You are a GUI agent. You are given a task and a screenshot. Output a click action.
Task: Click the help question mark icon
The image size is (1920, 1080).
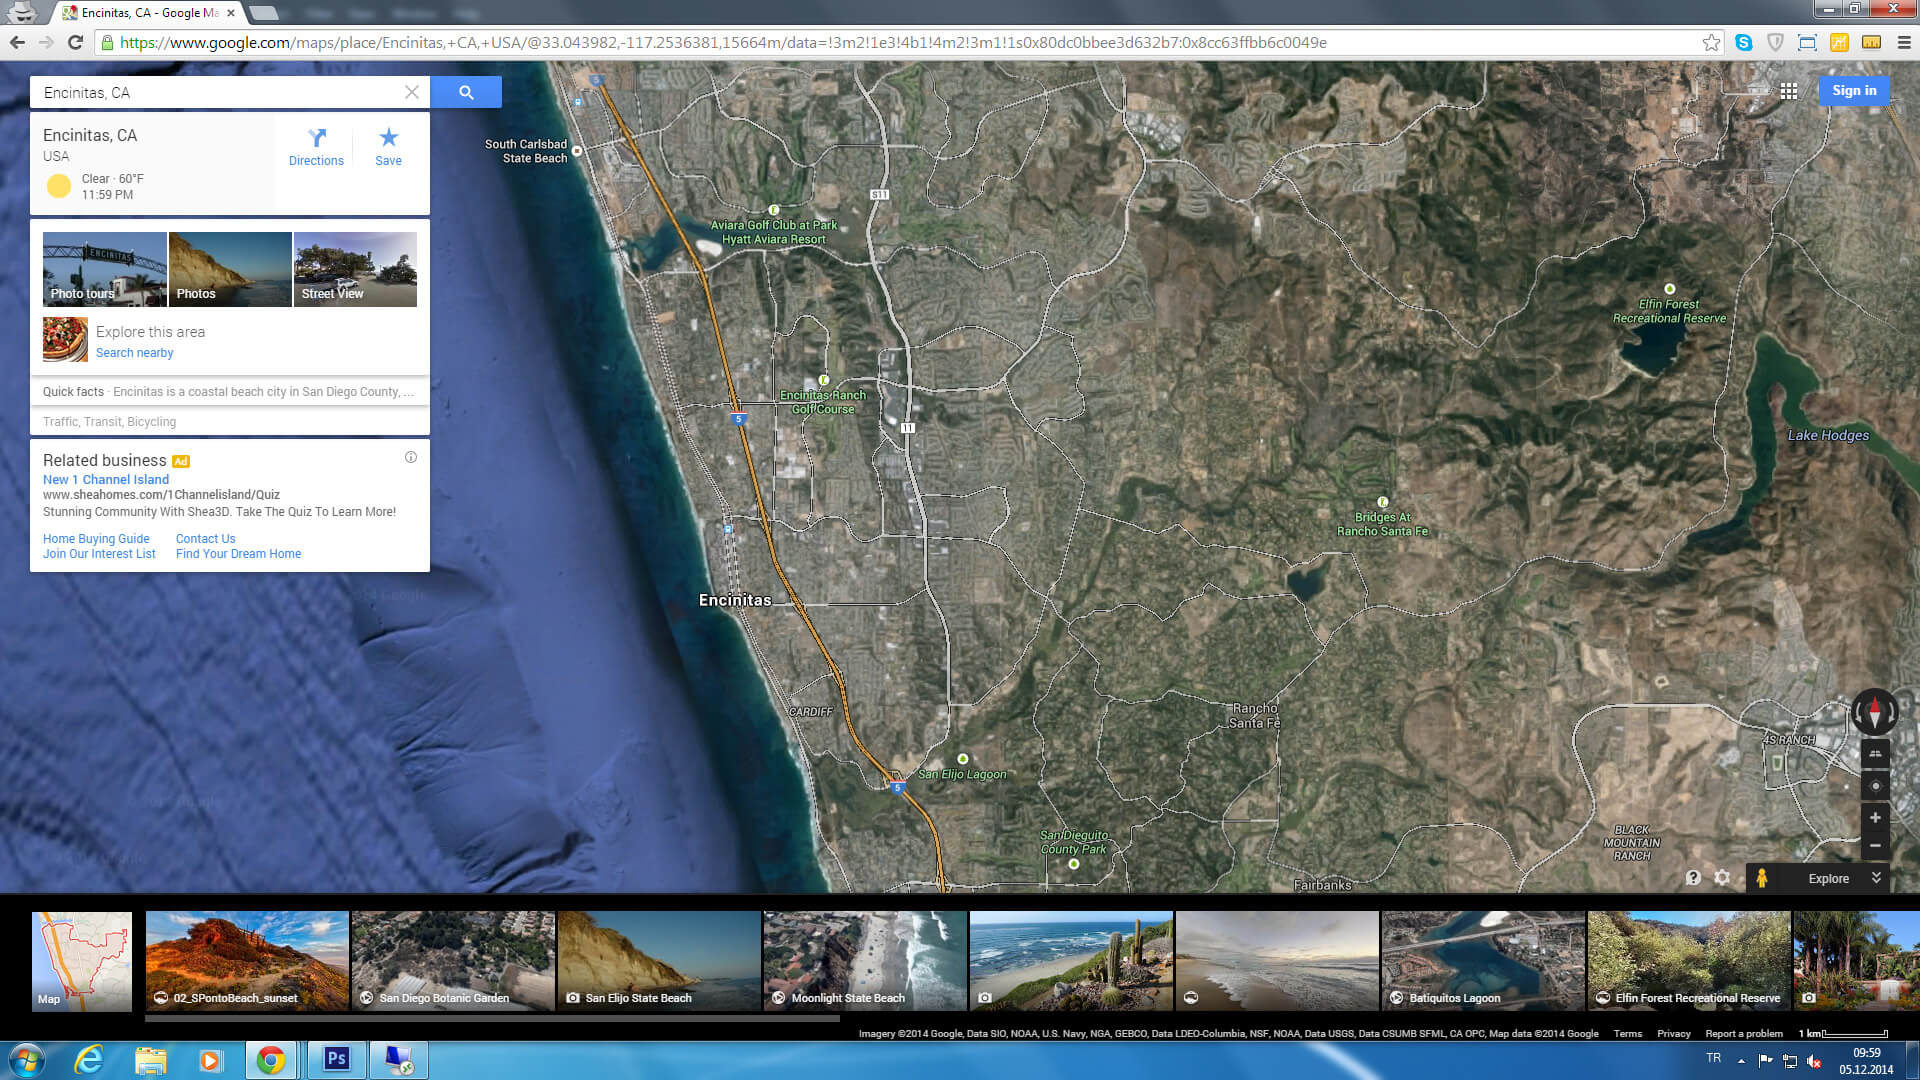(1692, 878)
